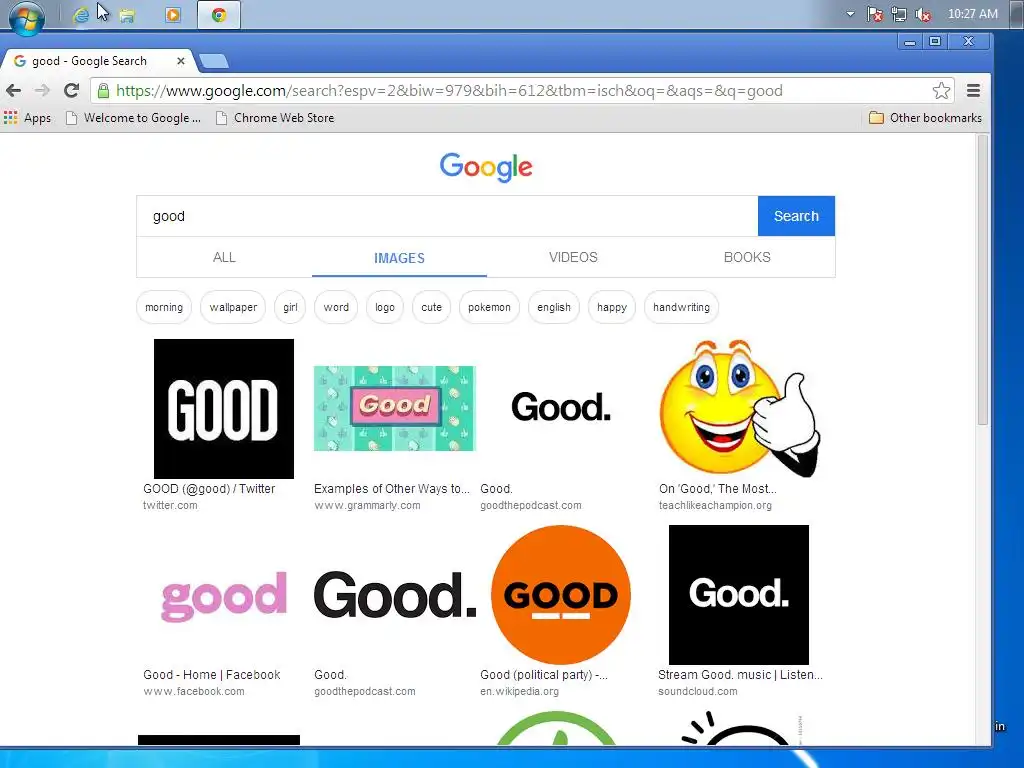This screenshot has height=768, width=1024.
Task: Click 'GOOD (@good) / Twitter' title
Action: pos(209,488)
